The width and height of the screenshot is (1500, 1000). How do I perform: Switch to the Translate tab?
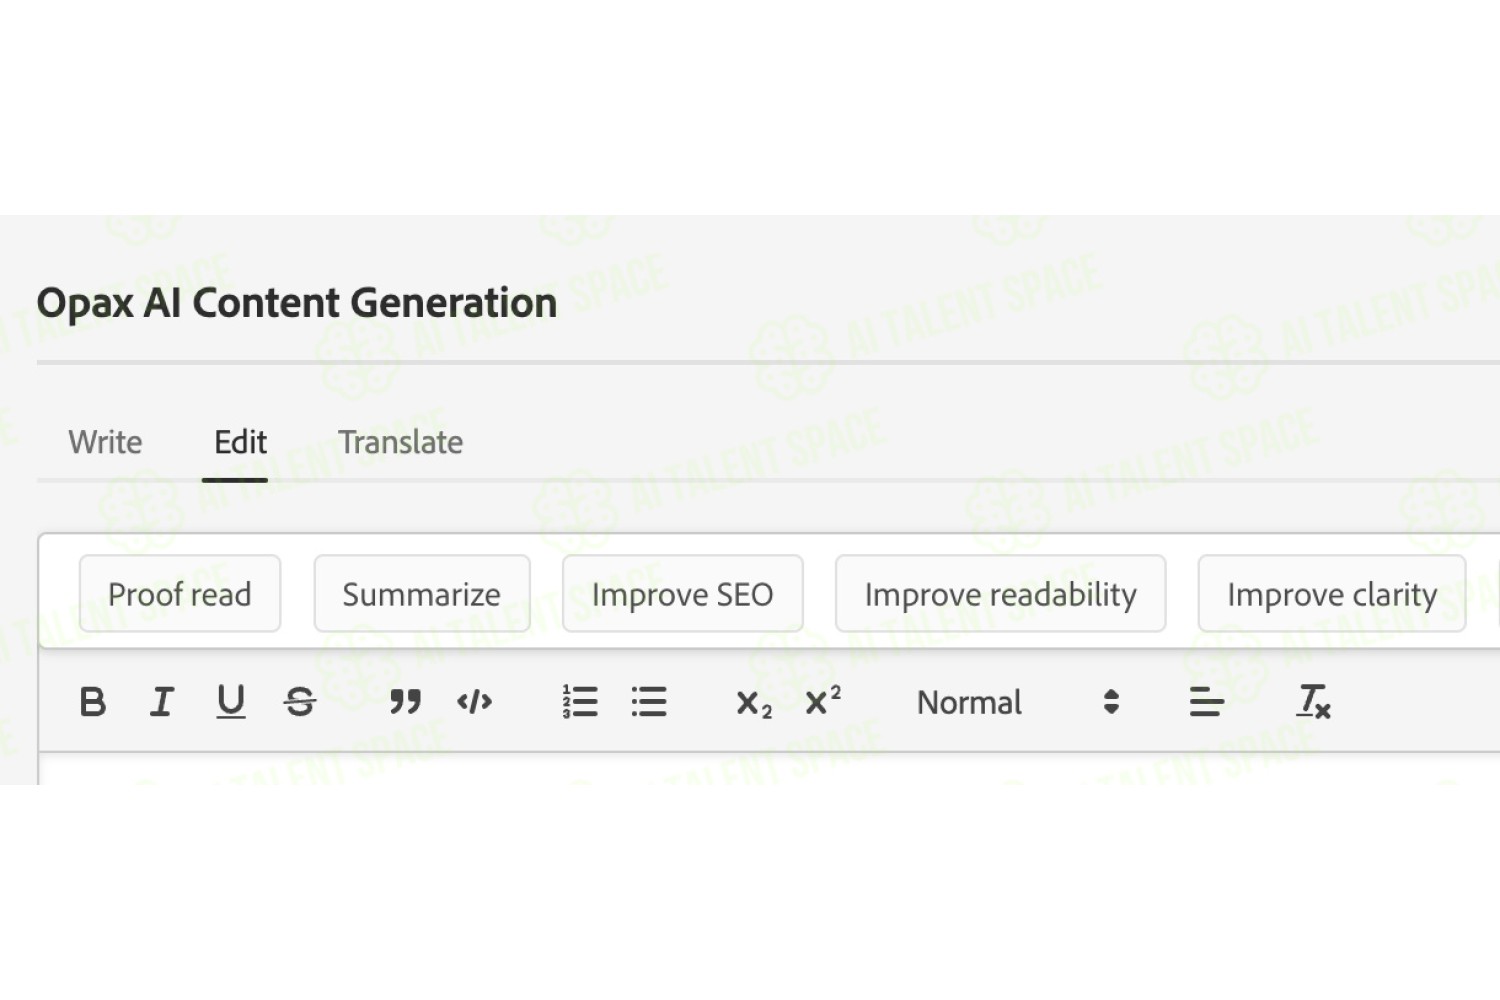(x=400, y=442)
